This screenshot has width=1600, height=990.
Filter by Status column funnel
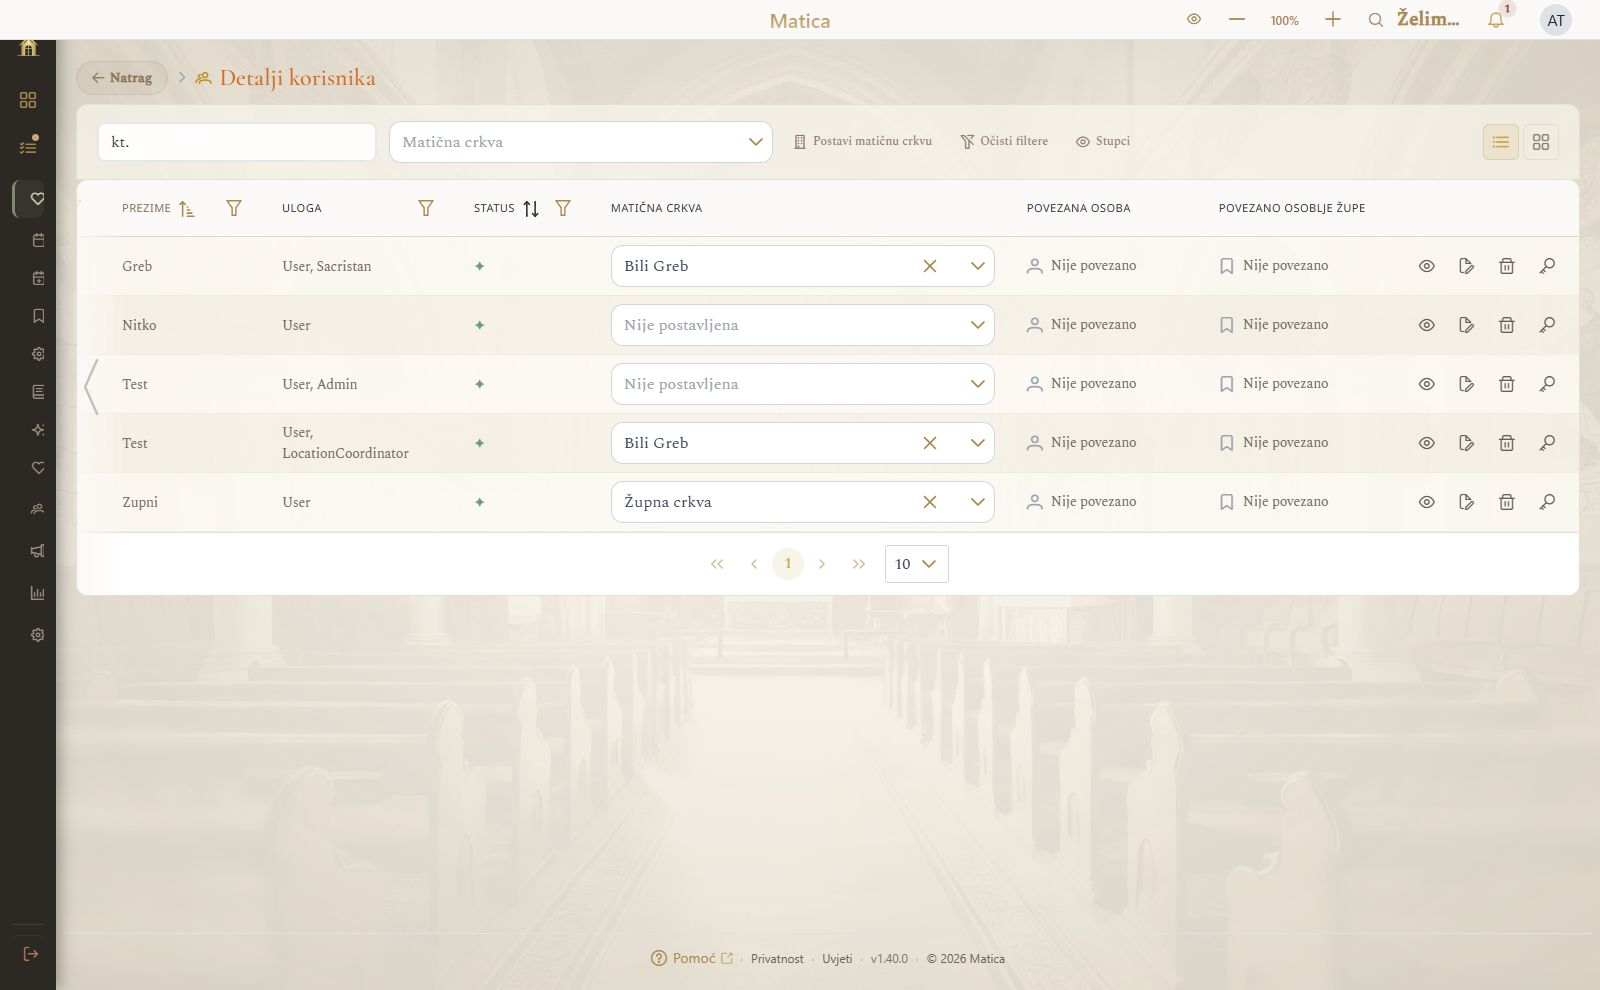click(563, 208)
